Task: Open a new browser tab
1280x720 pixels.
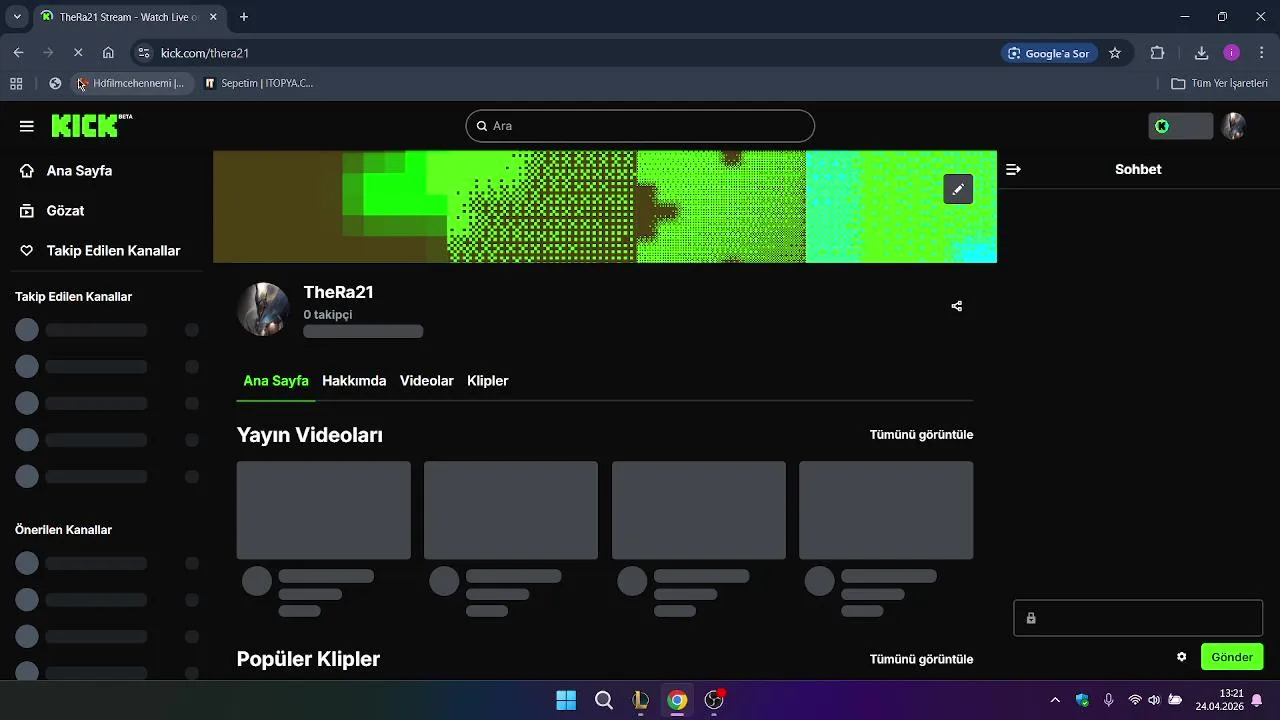Action: point(243,17)
